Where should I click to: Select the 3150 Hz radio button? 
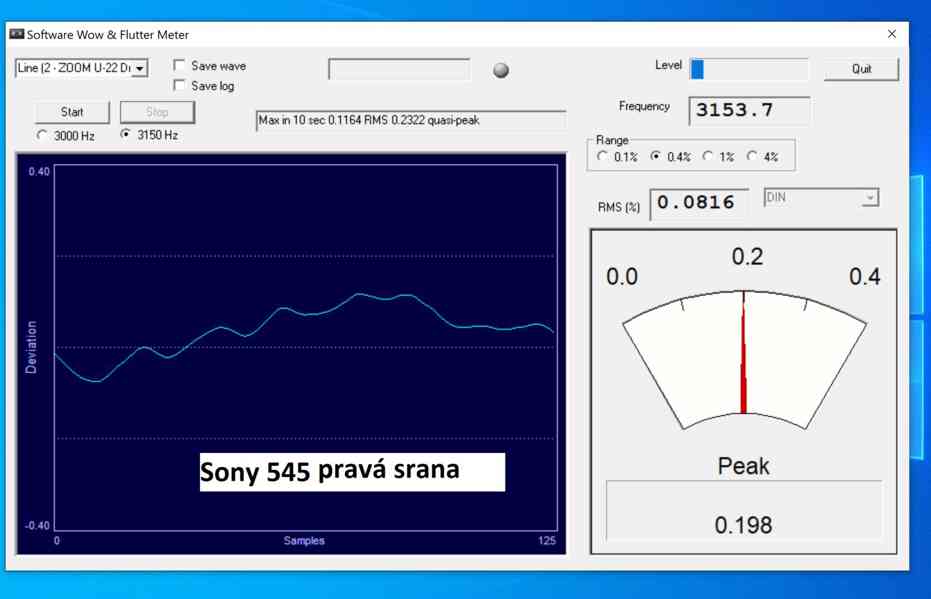pyautogui.click(x=125, y=135)
